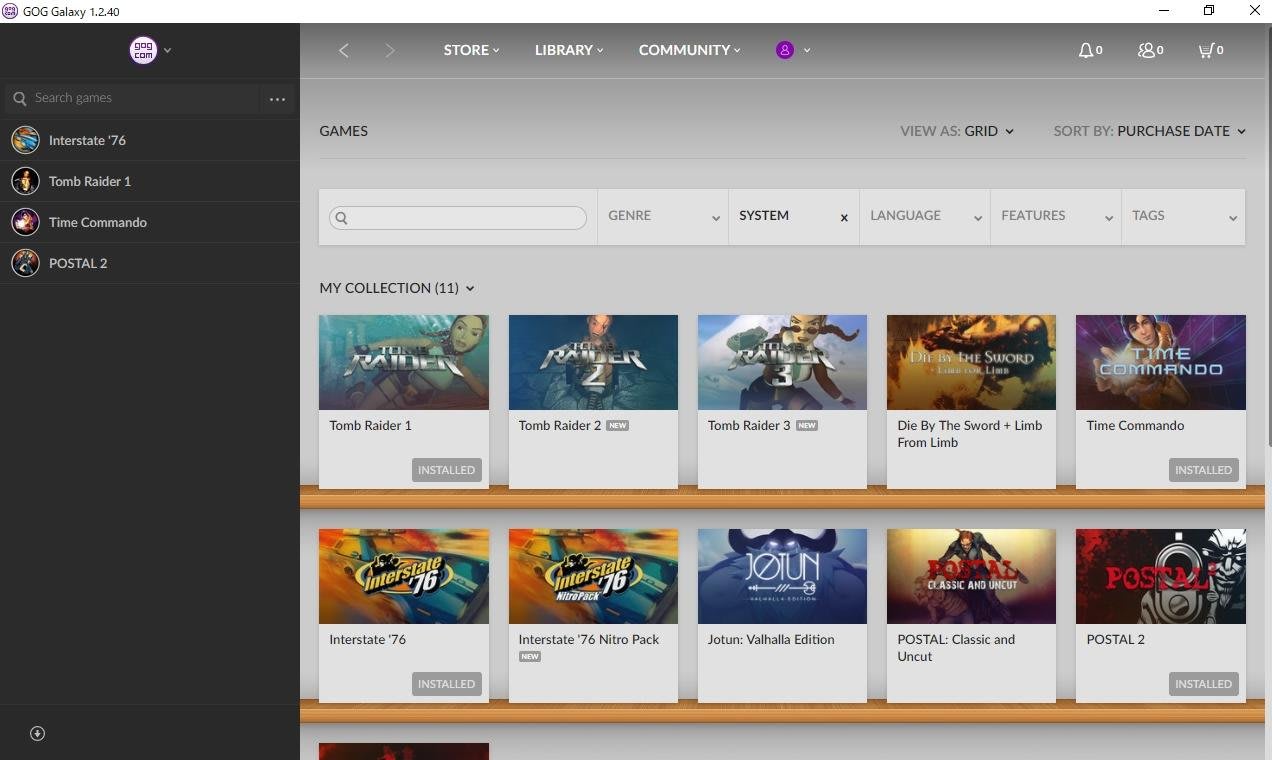The height and width of the screenshot is (760, 1272).
Task: Open the downloads icon in sidebar
Action: [38, 733]
